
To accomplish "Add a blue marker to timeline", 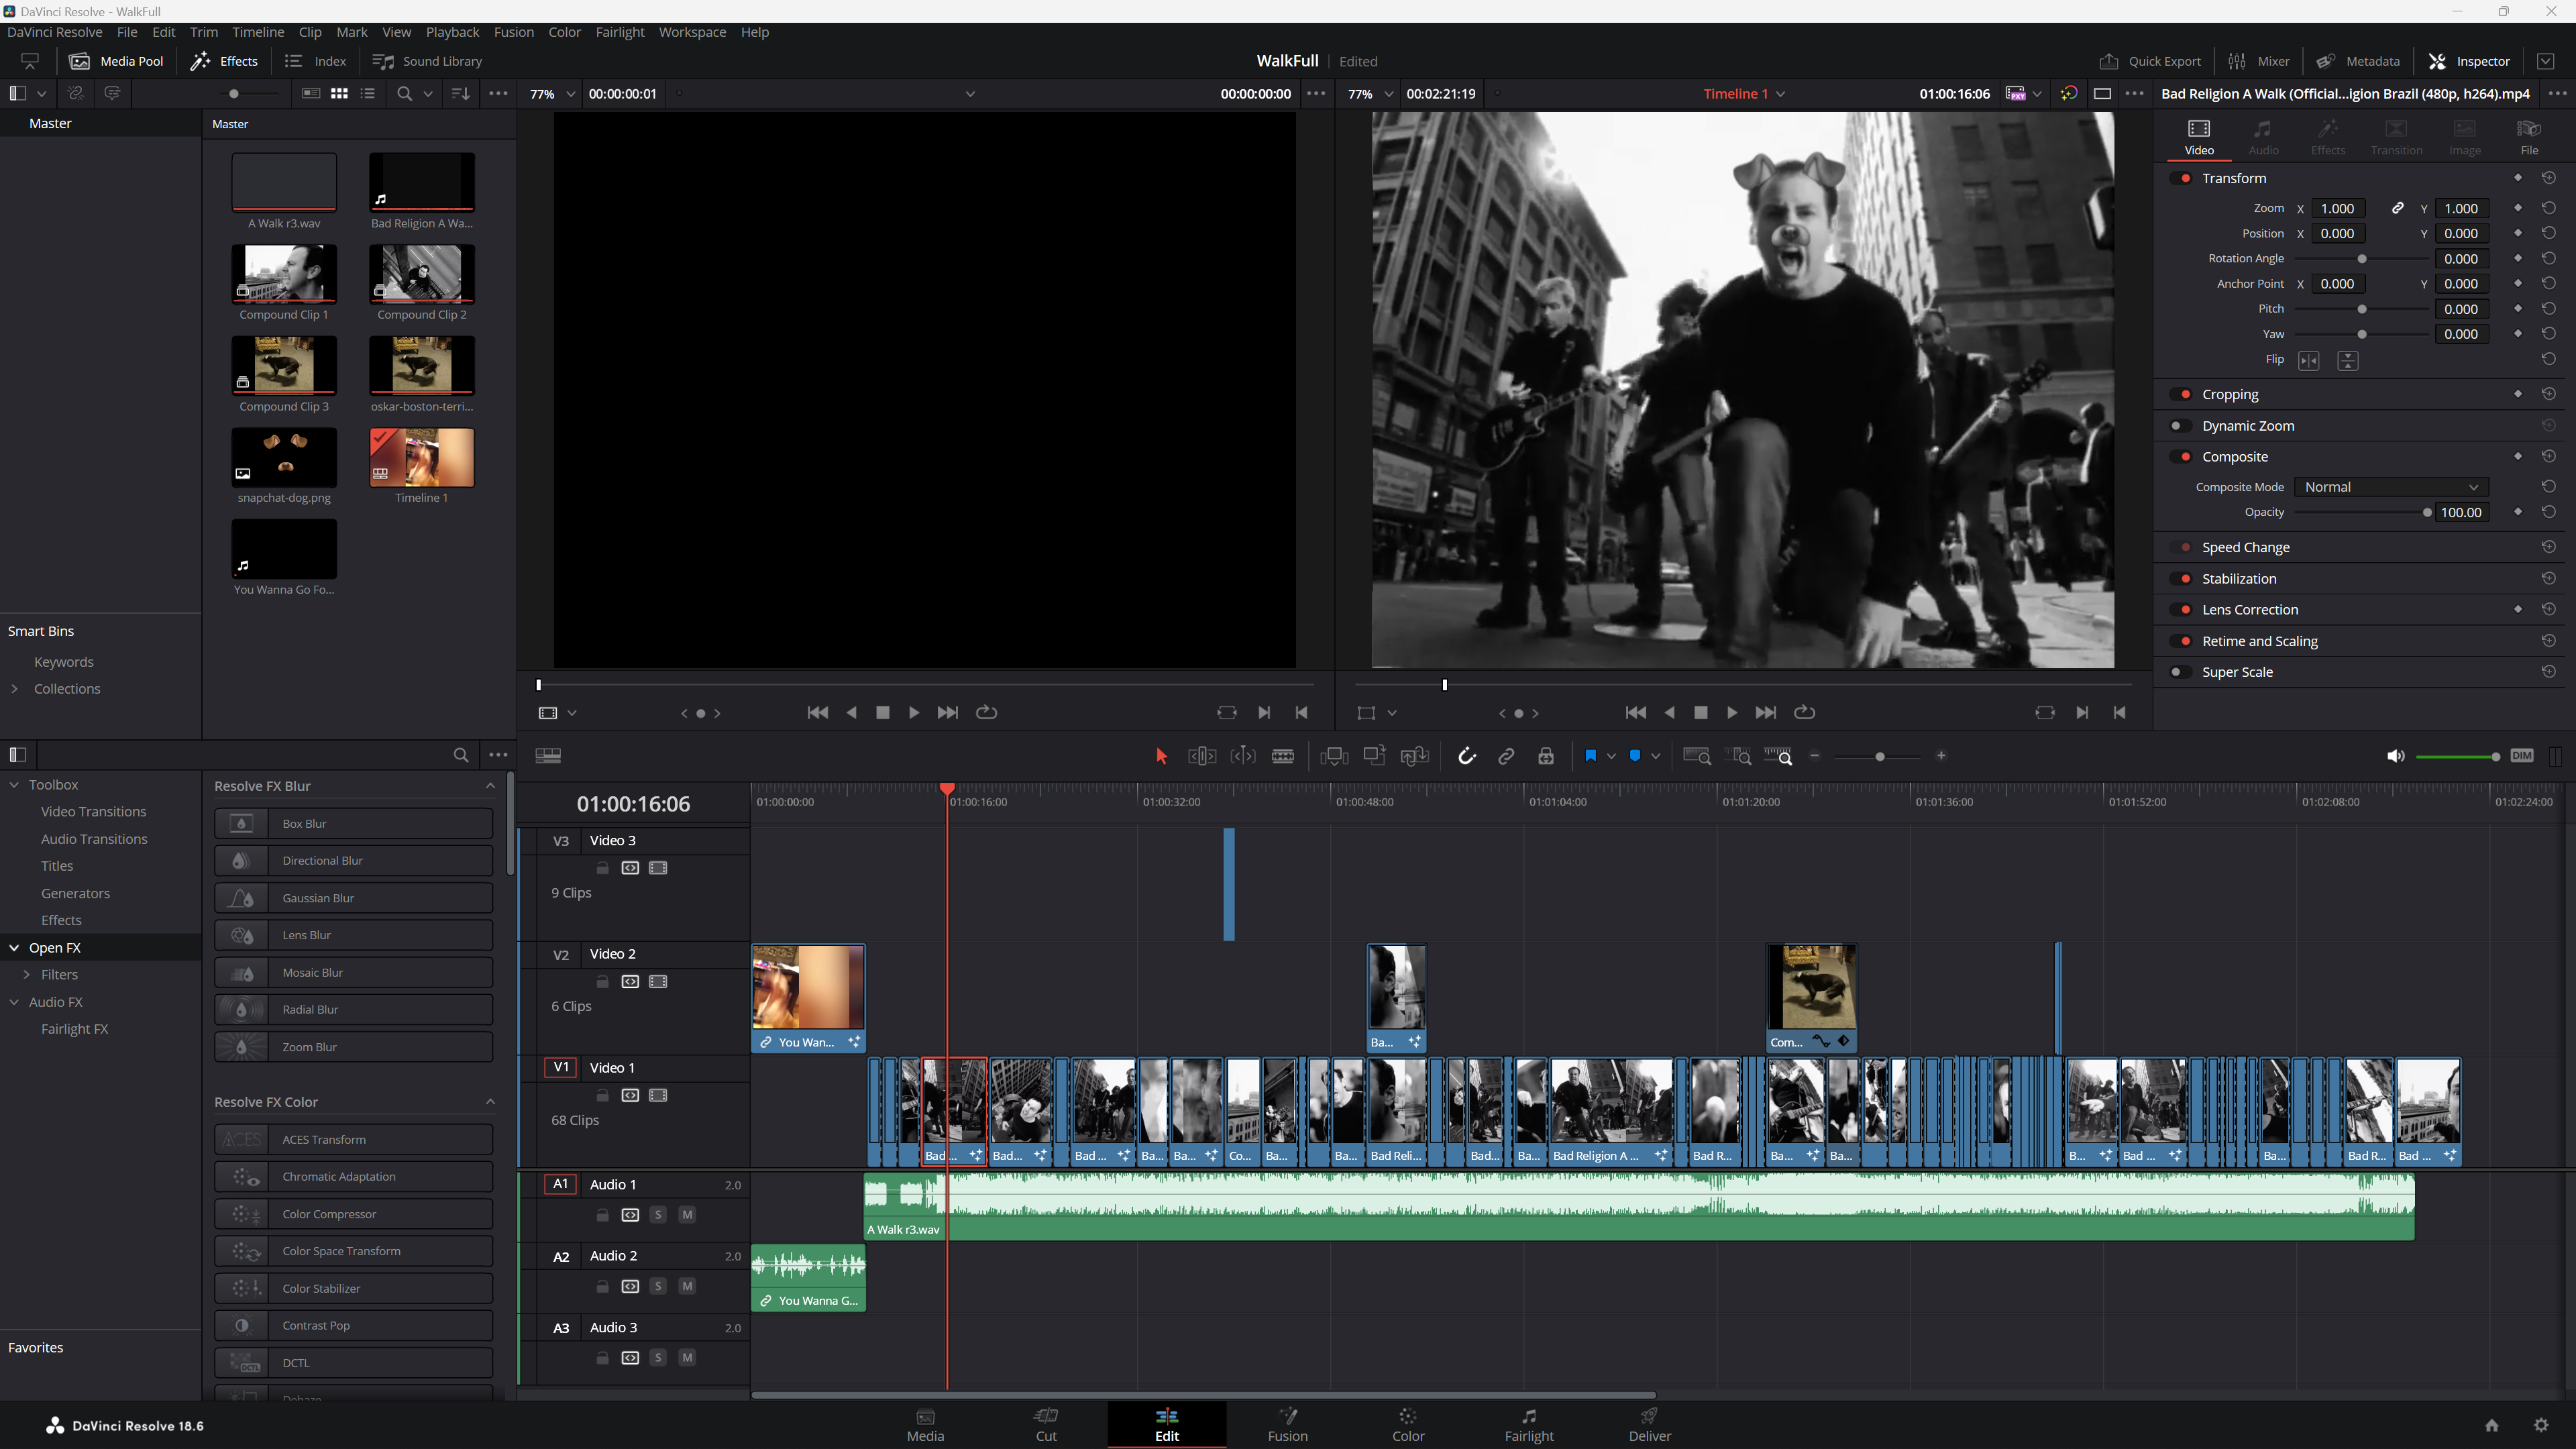I will click(x=1635, y=756).
